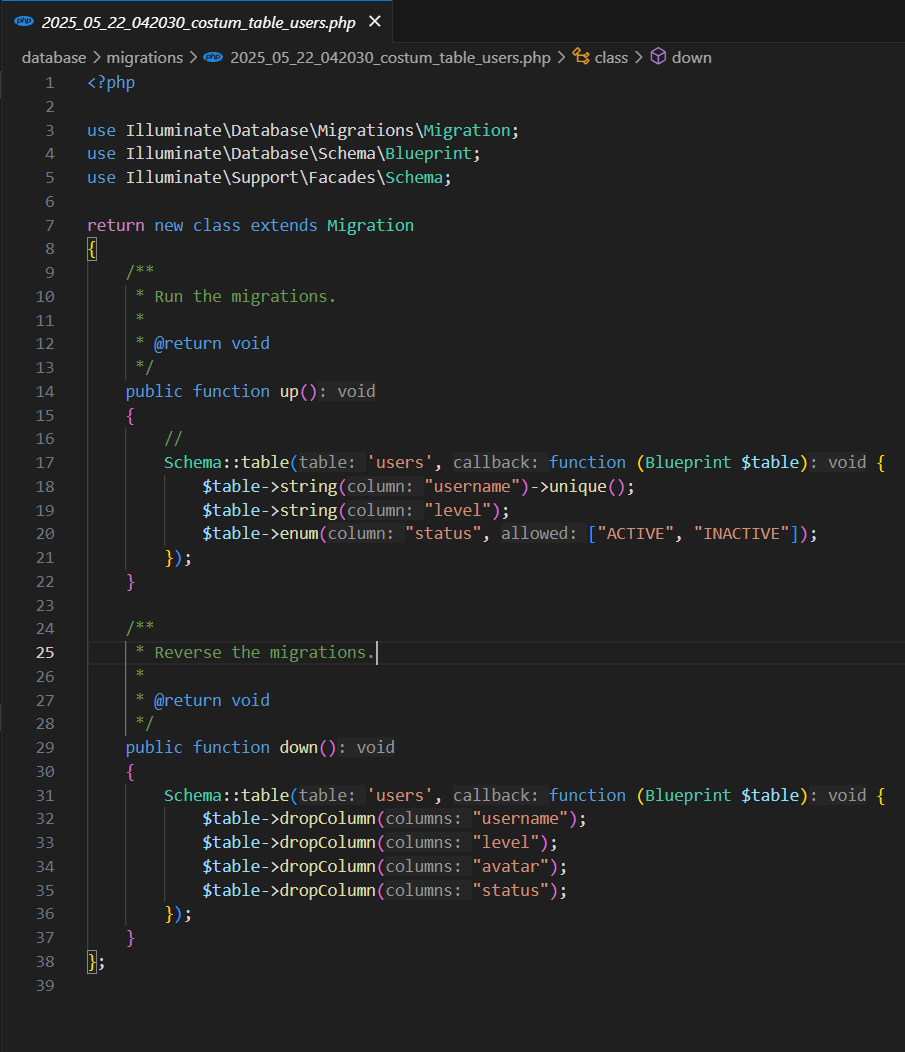Click the PHP file icon in the editor tab
This screenshot has height=1052, width=905.
pos(23,21)
